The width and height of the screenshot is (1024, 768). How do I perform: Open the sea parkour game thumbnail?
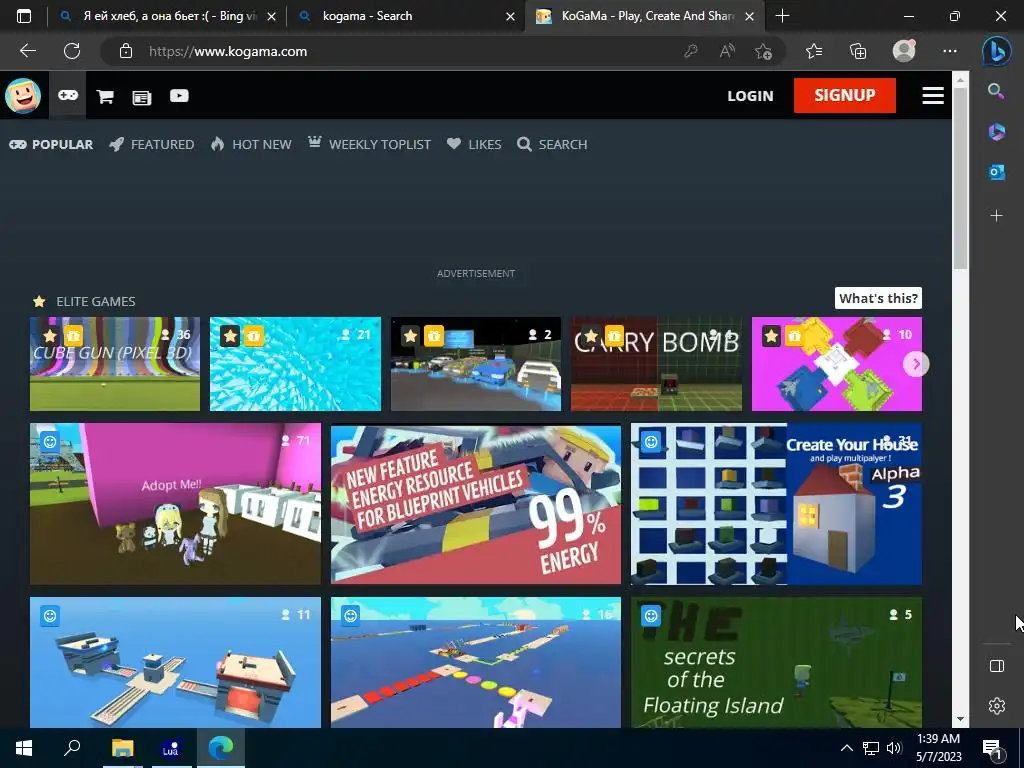tap(475, 662)
